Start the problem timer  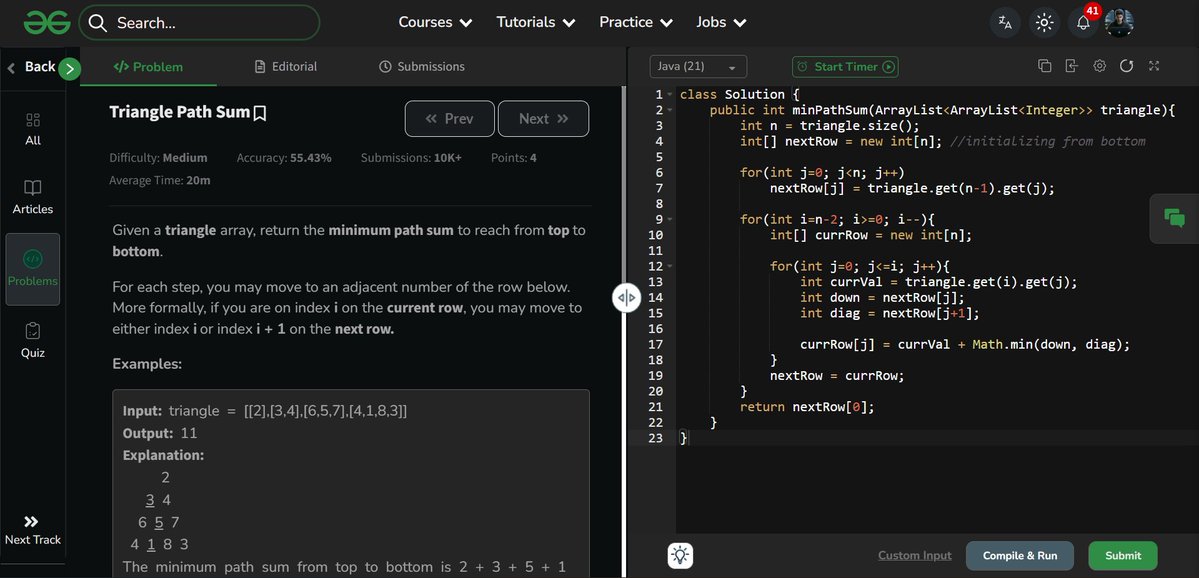pos(843,65)
